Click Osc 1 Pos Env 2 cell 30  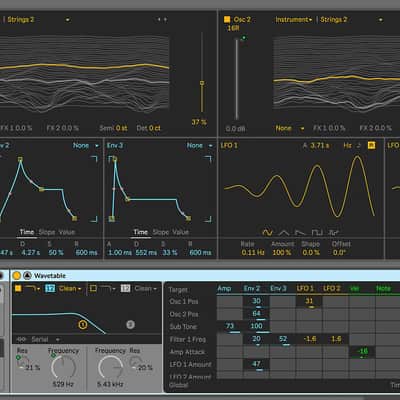256,301
